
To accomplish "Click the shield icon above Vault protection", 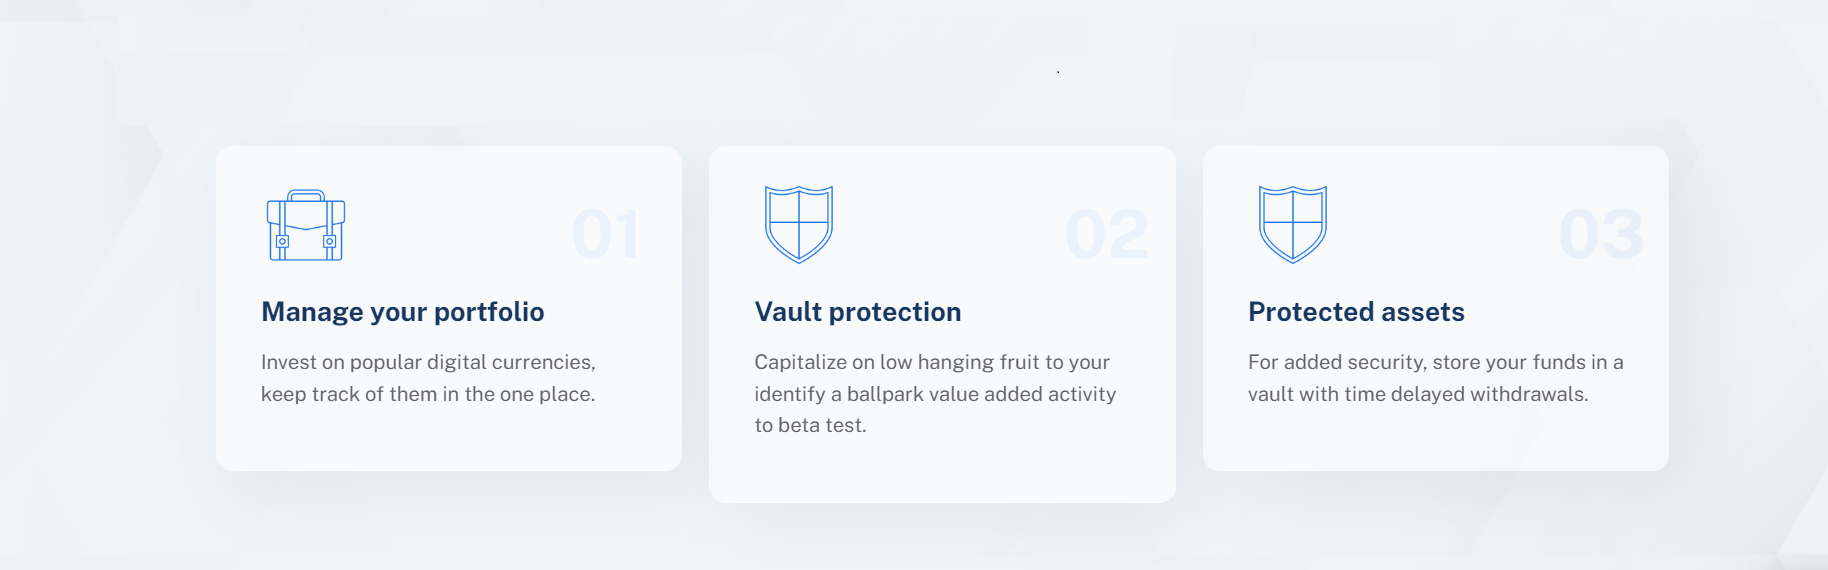I will [x=798, y=224].
